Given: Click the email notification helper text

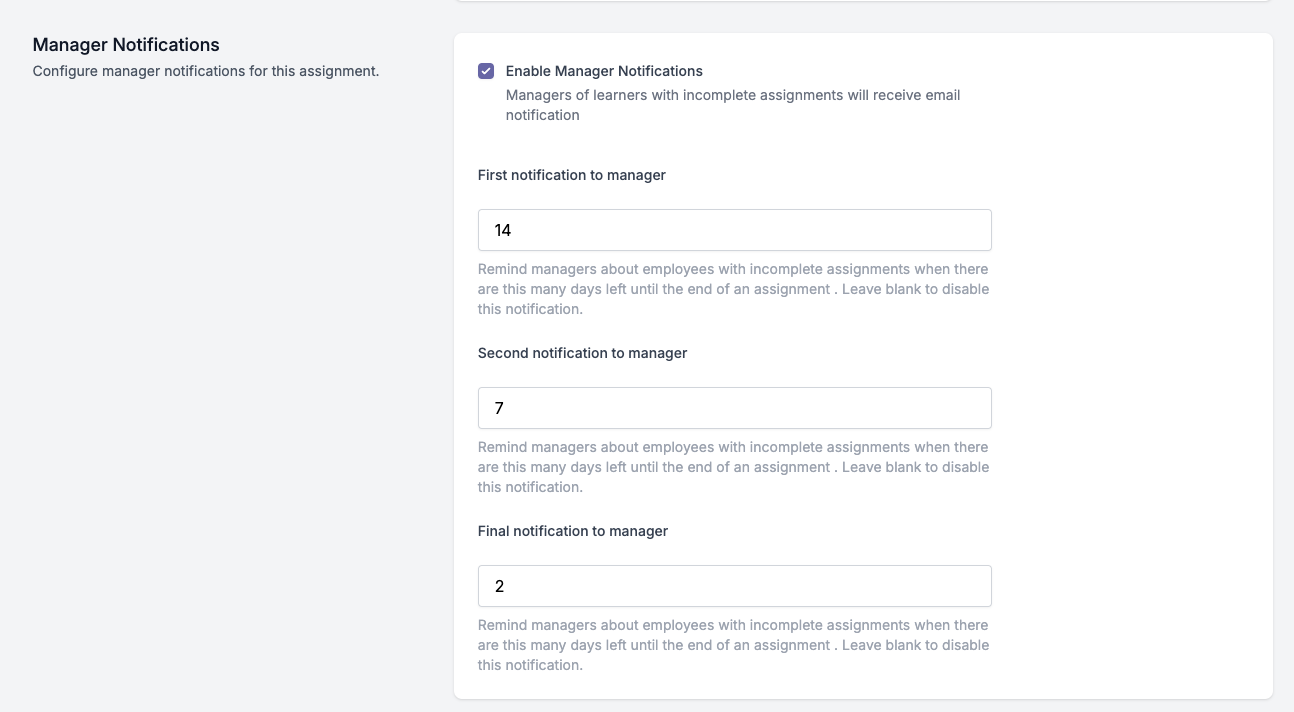Looking at the screenshot, I should pyautogui.click(x=733, y=105).
